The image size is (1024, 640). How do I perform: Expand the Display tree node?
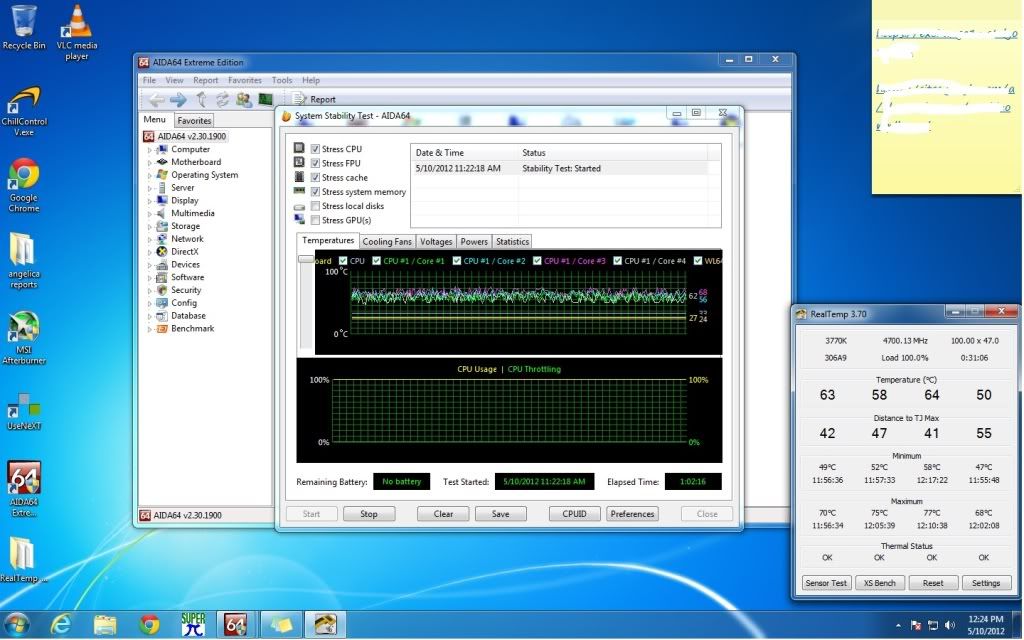(x=150, y=201)
